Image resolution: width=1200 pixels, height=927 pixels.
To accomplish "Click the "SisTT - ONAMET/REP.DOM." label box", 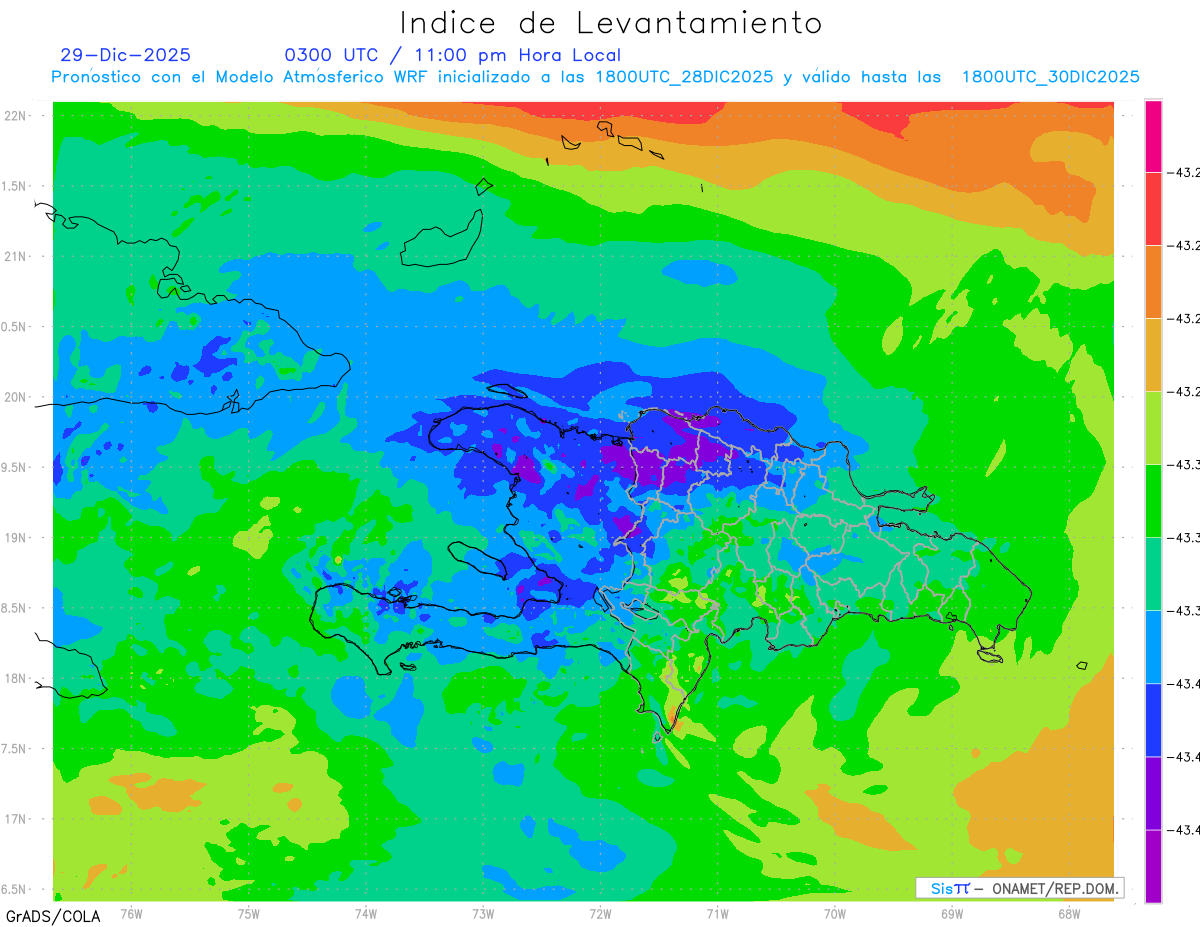I will point(1019,888).
